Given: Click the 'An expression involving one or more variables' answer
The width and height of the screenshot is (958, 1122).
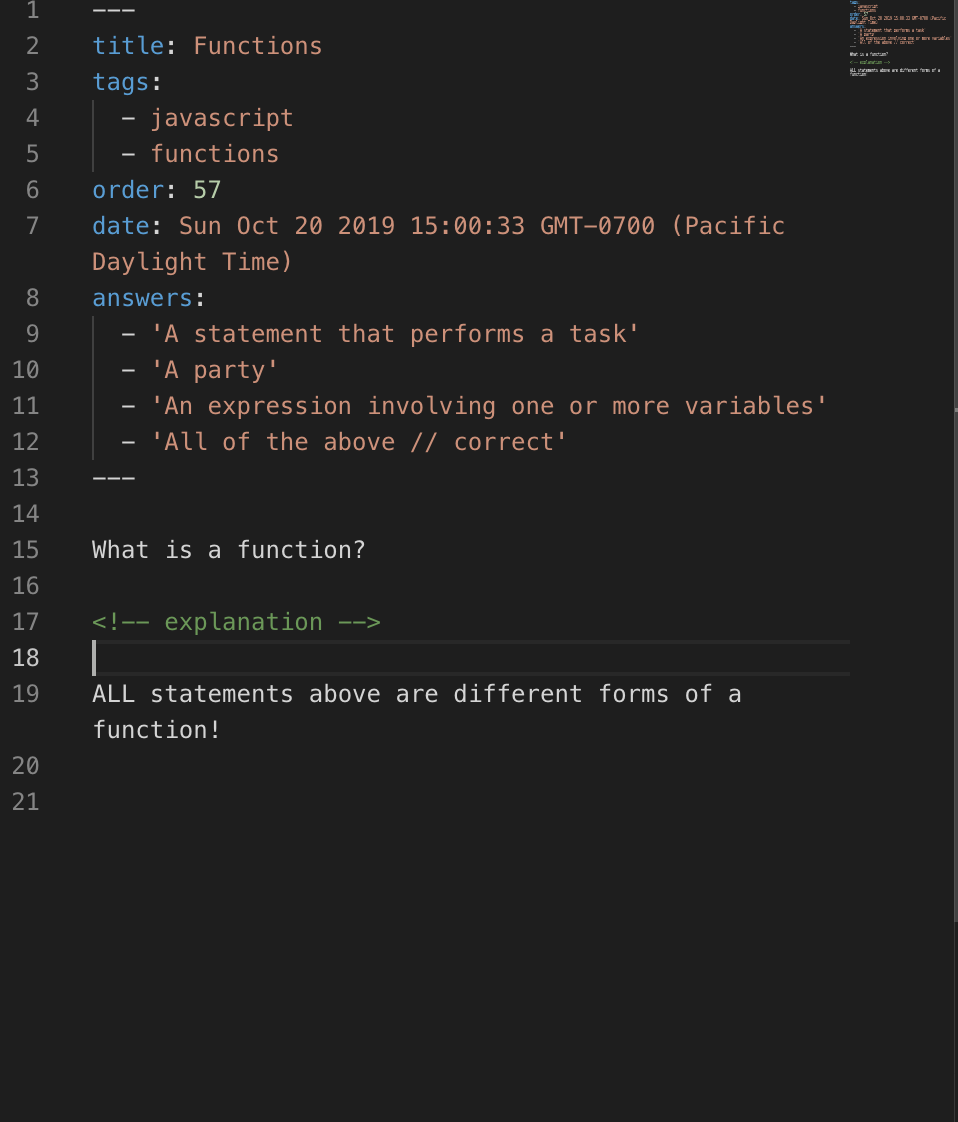Looking at the screenshot, I should pyautogui.click(x=489, y=406).
